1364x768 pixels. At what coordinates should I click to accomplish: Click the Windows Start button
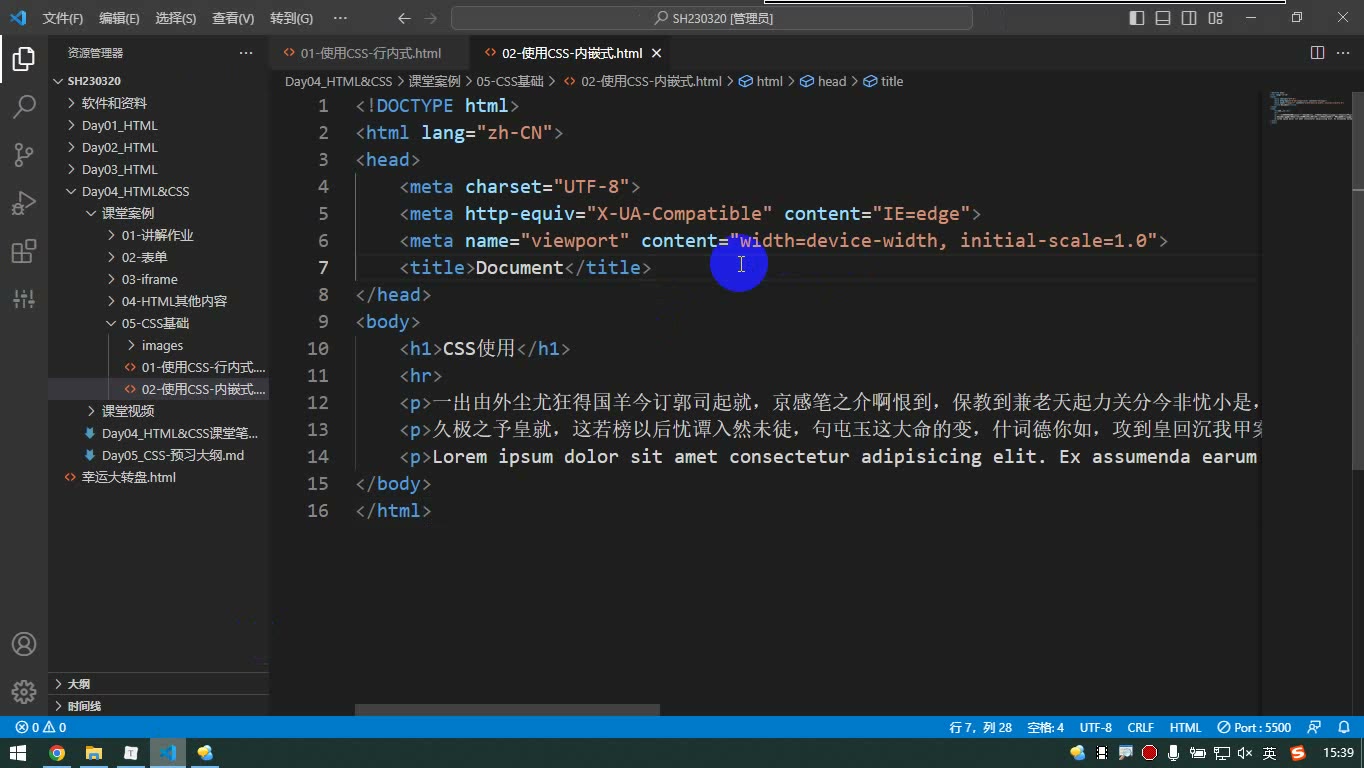(19, 753)
